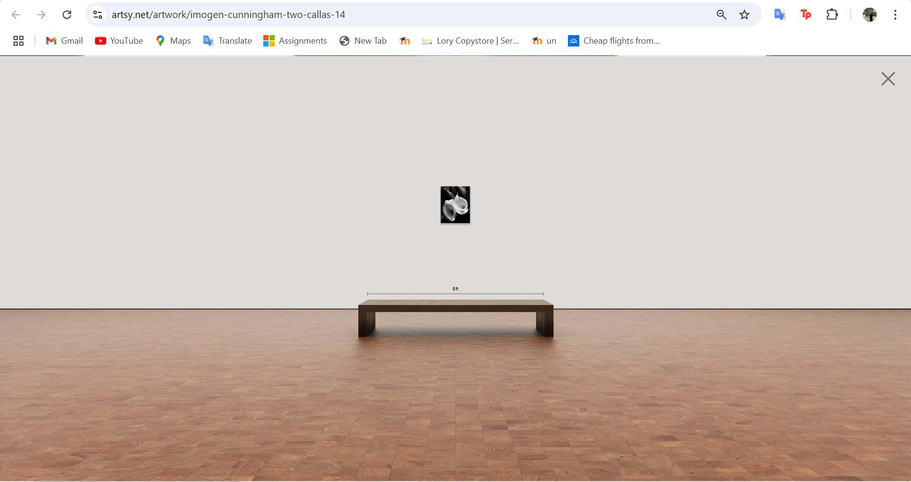Go back to previous page
911x482 pixels.
[x=16, y=15]
